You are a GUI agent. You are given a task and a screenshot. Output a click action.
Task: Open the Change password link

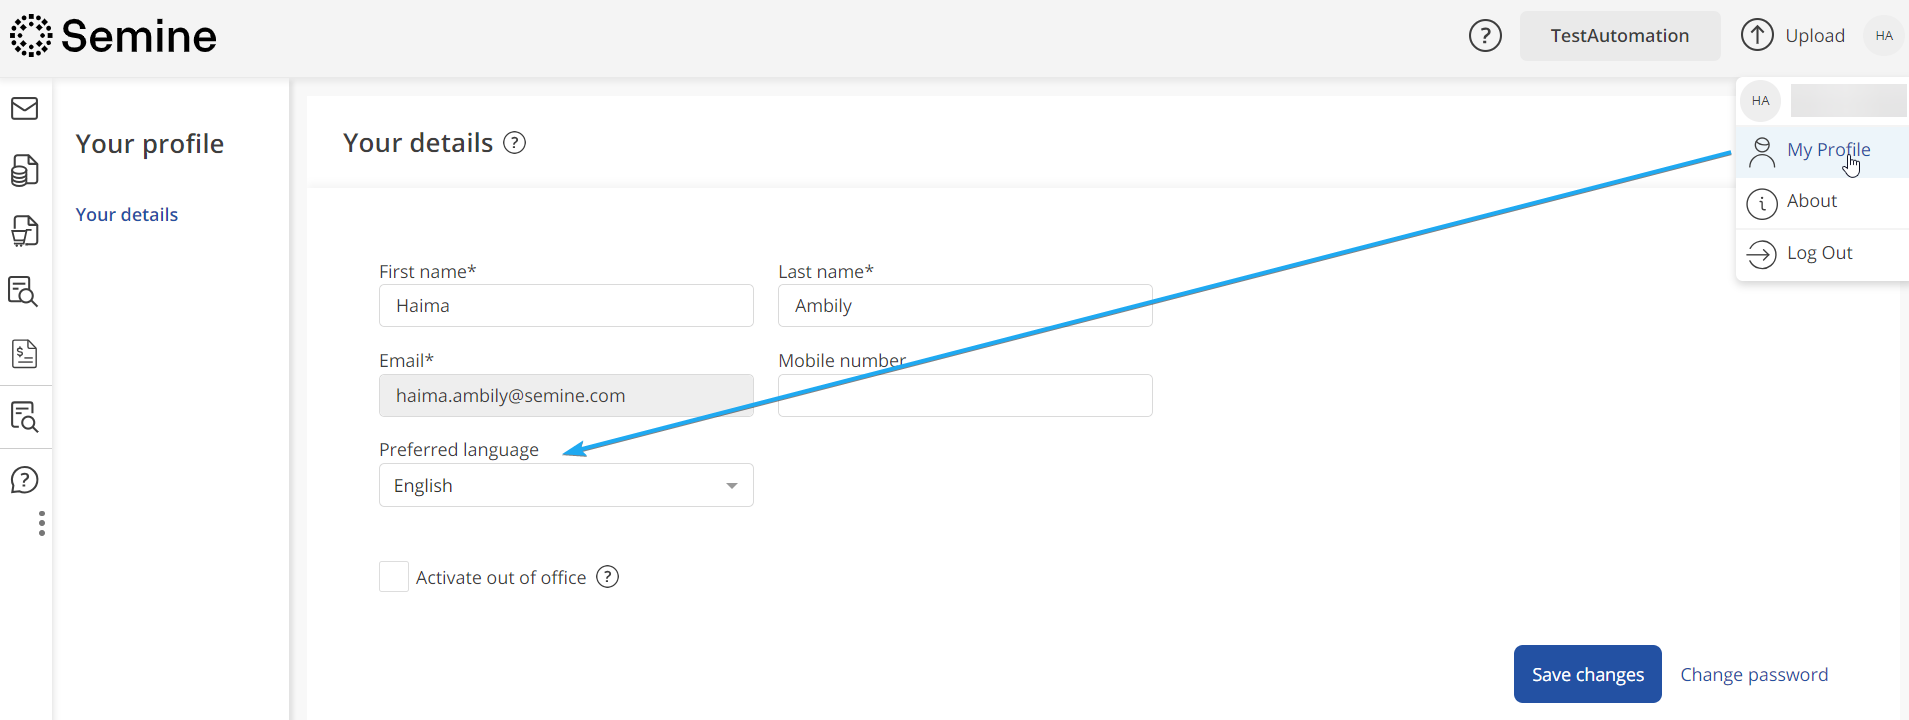[x=1753, y=674]
